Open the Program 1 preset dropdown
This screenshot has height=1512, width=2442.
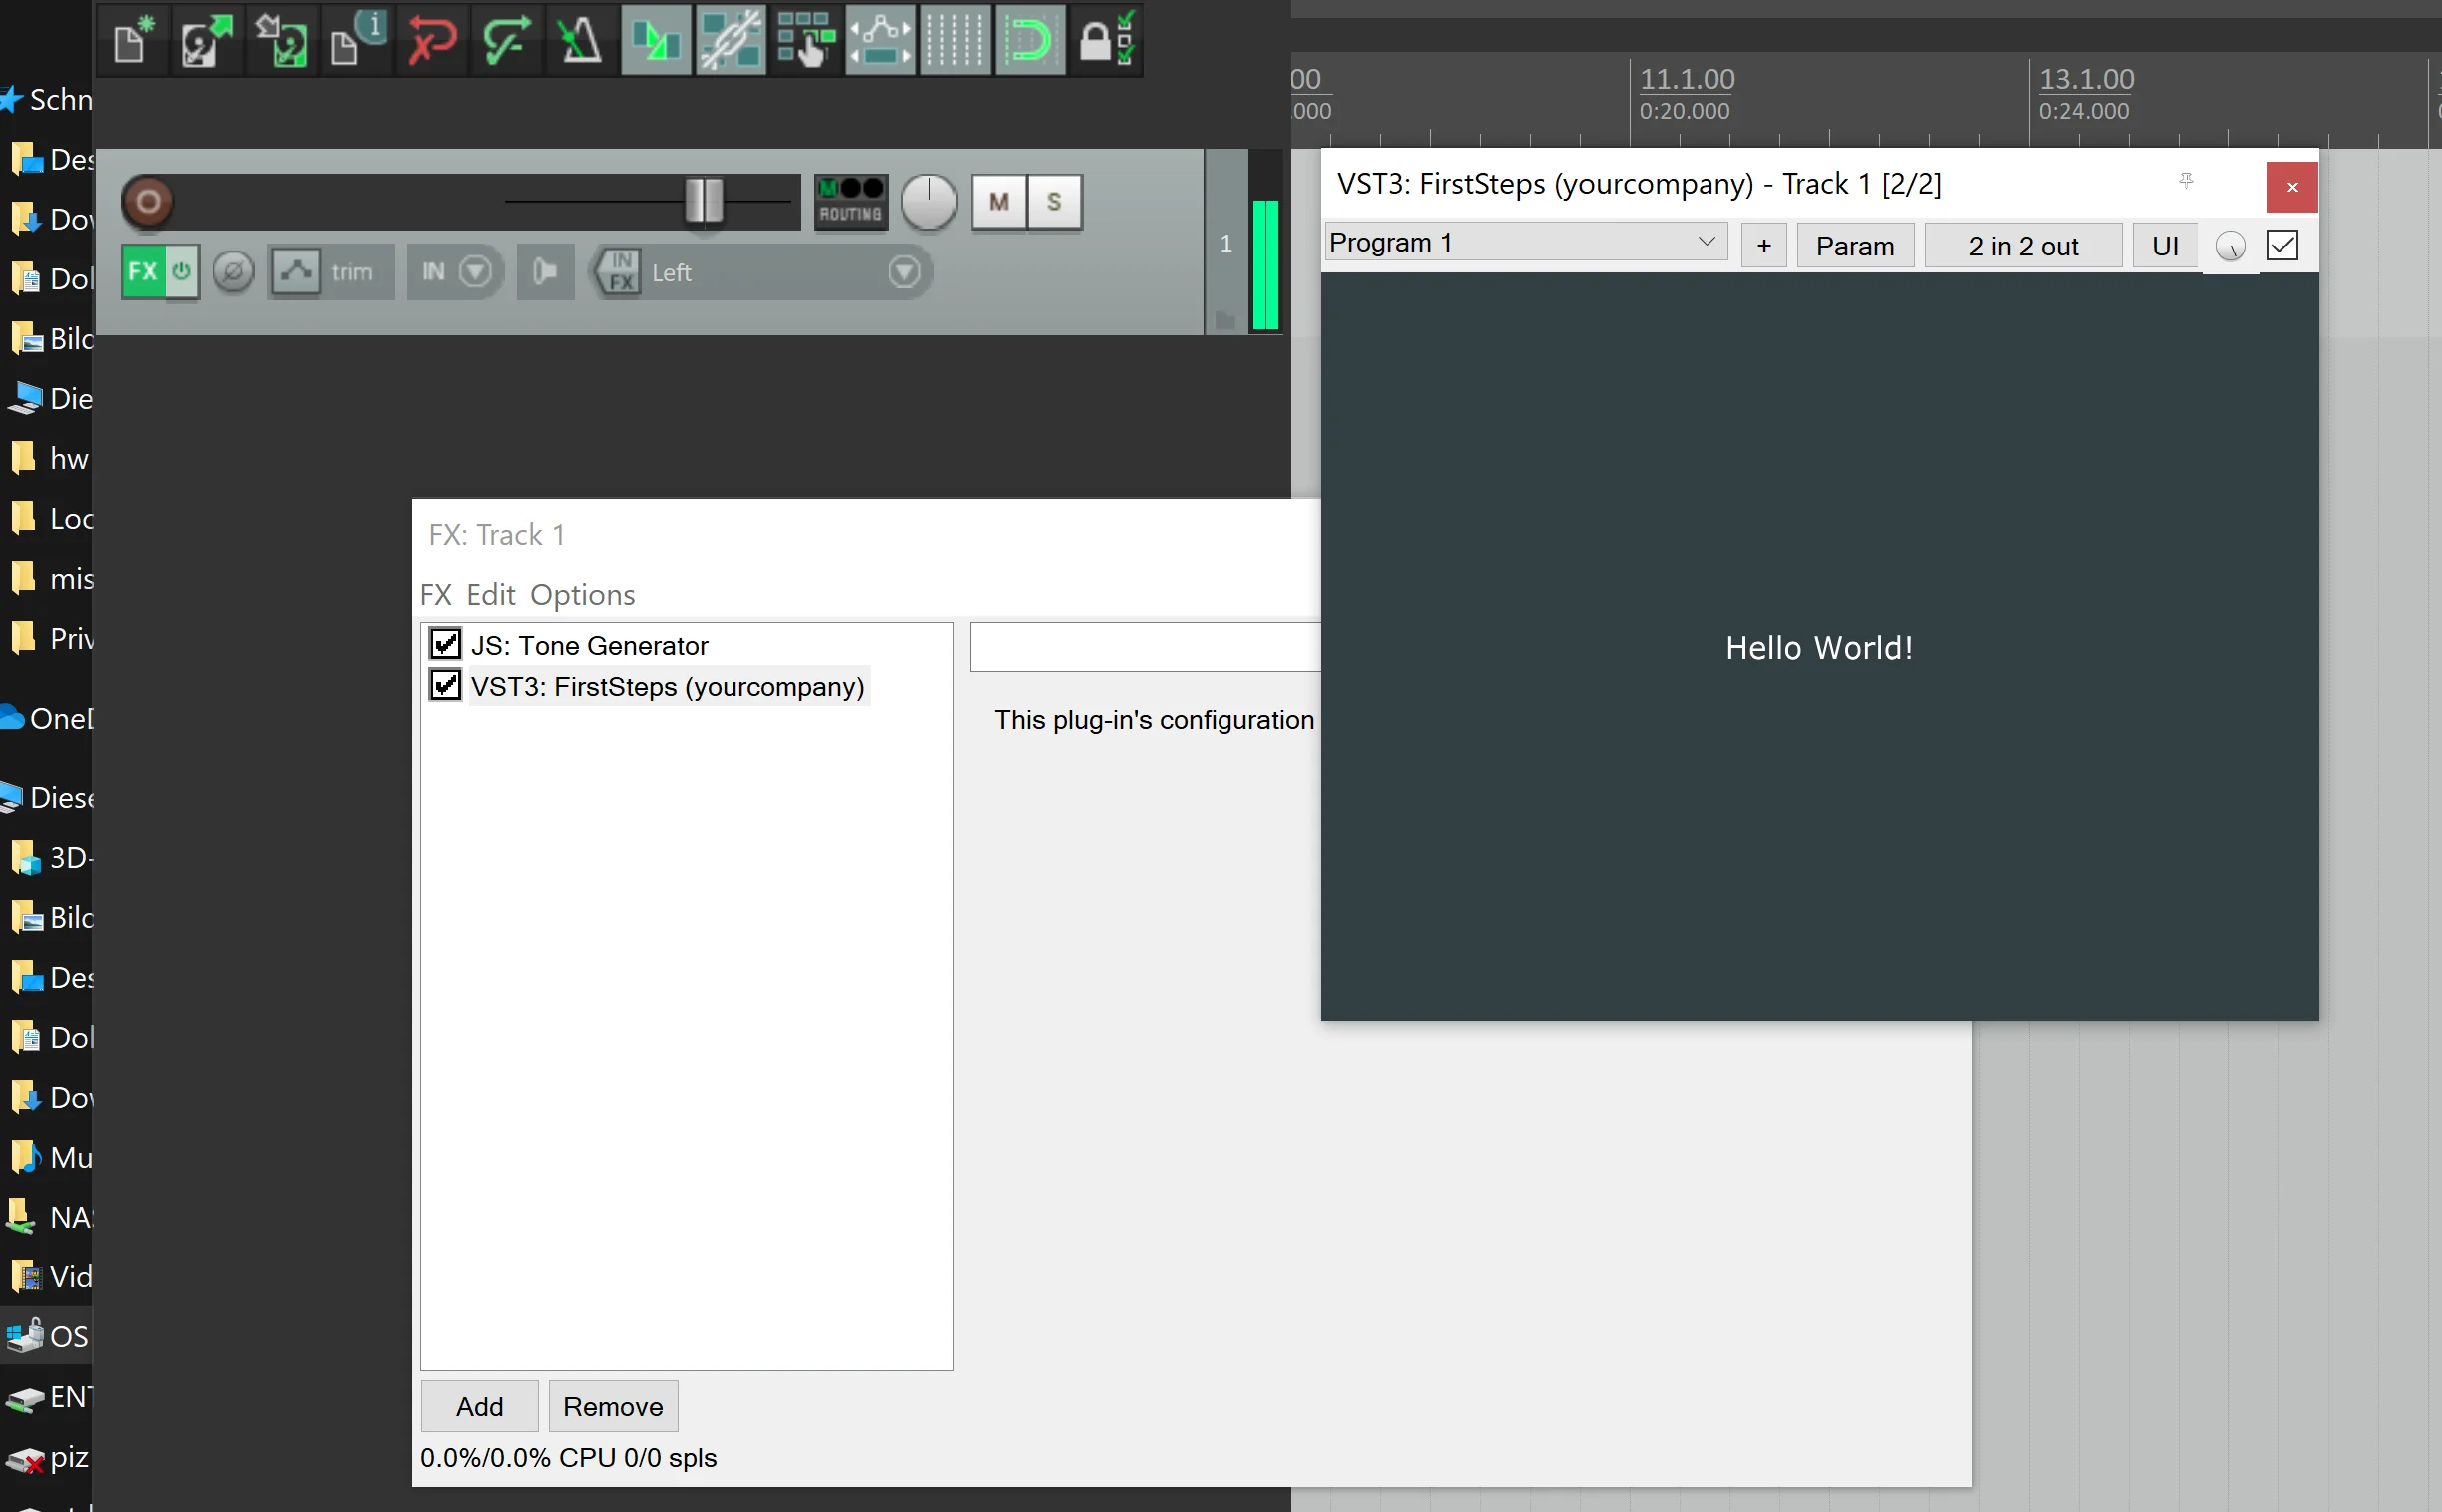(1526, 243)
